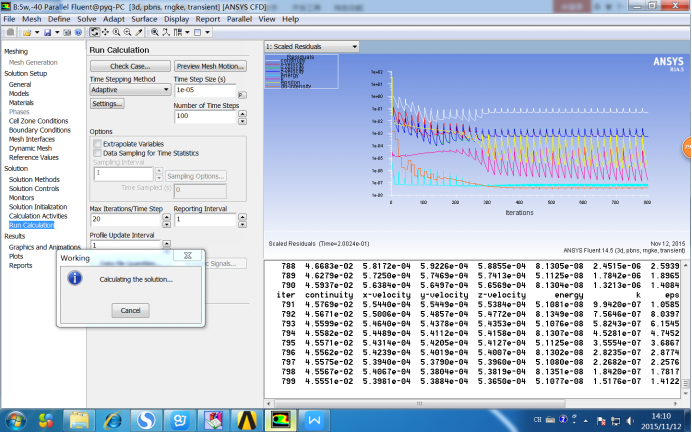The height and width of the screenshot is (432, 692).
Task: Select the translate/pan arrows tool
Action: pos(105,32)
